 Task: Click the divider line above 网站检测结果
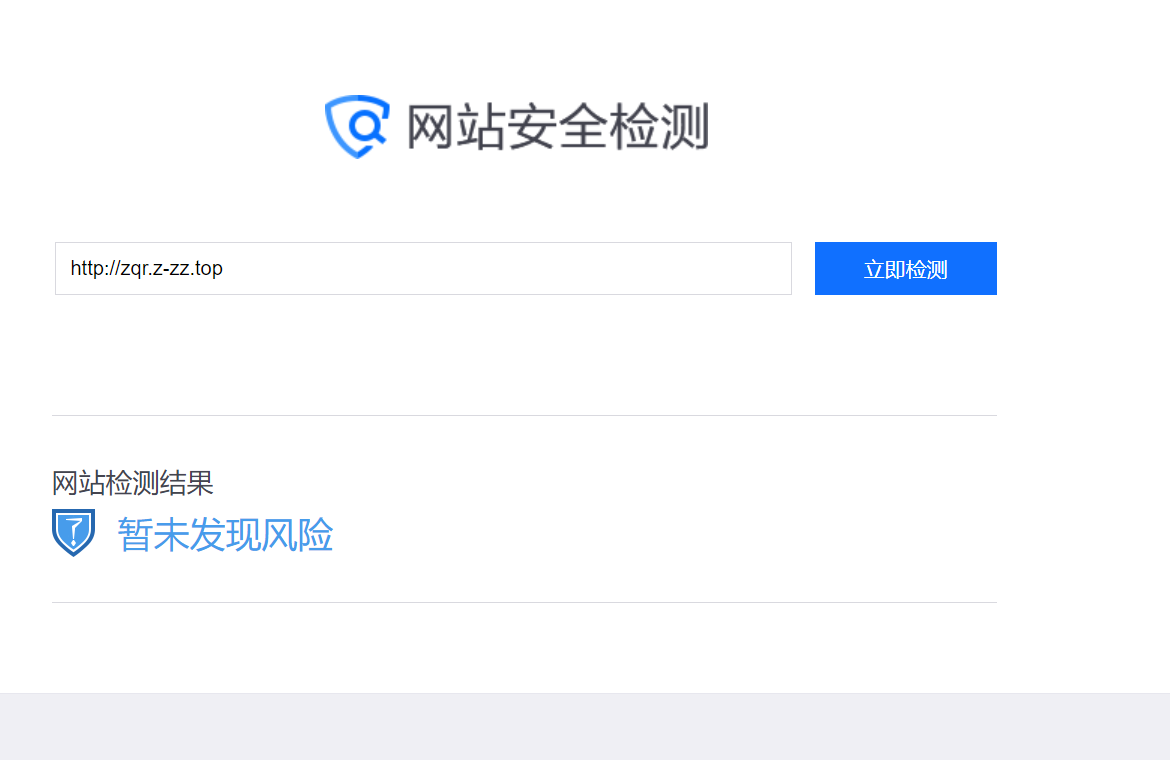[x=524, y=415]
